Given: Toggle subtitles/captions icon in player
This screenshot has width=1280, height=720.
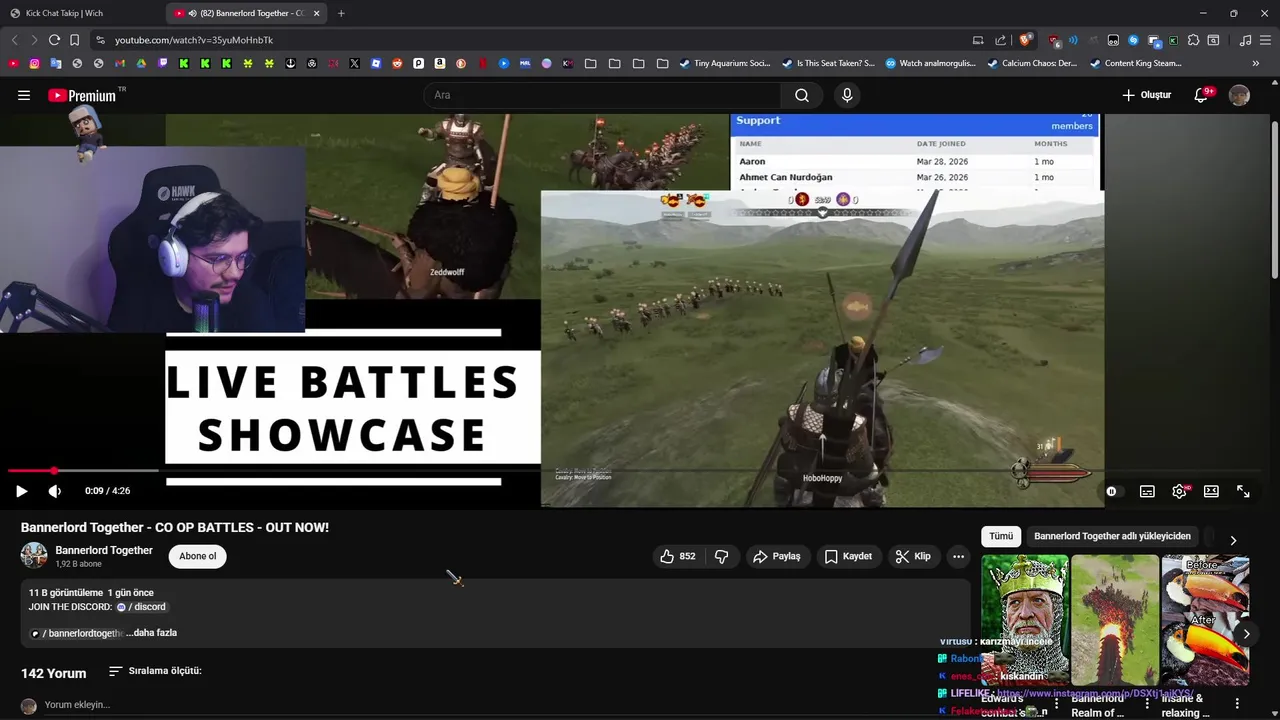Looking at the screenshot, I should [x=1147, y=491].
